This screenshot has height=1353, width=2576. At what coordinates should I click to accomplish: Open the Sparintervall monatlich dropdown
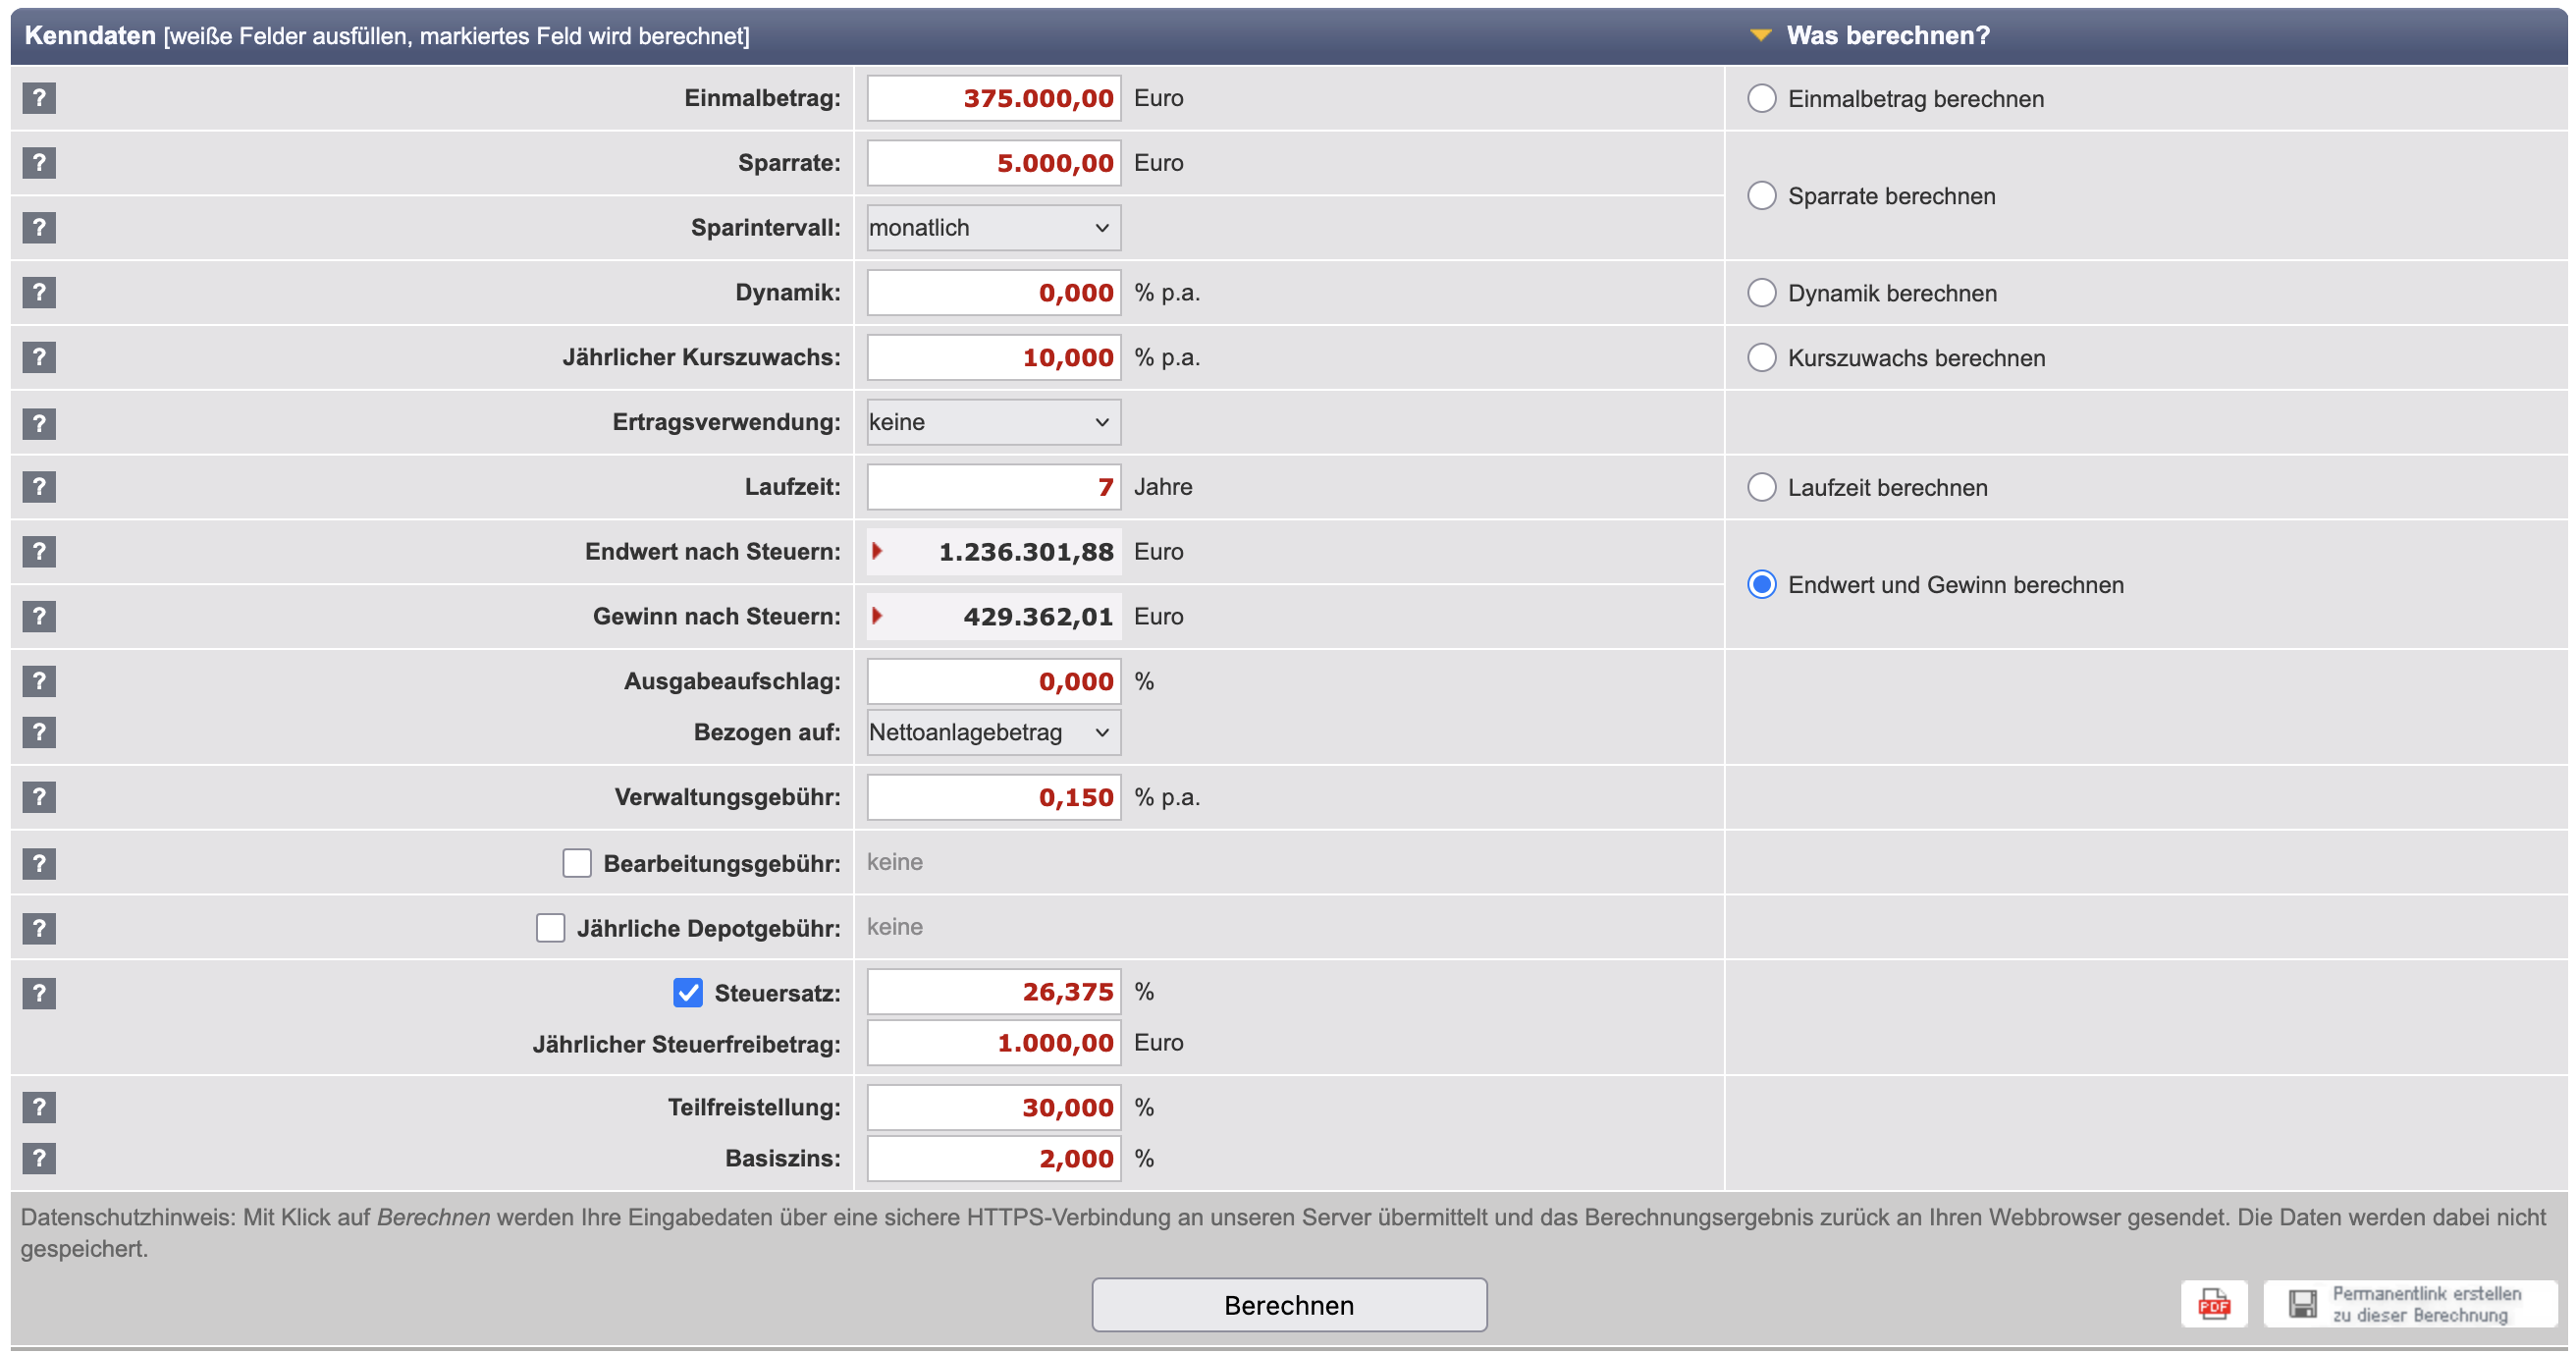click(993, 228)
